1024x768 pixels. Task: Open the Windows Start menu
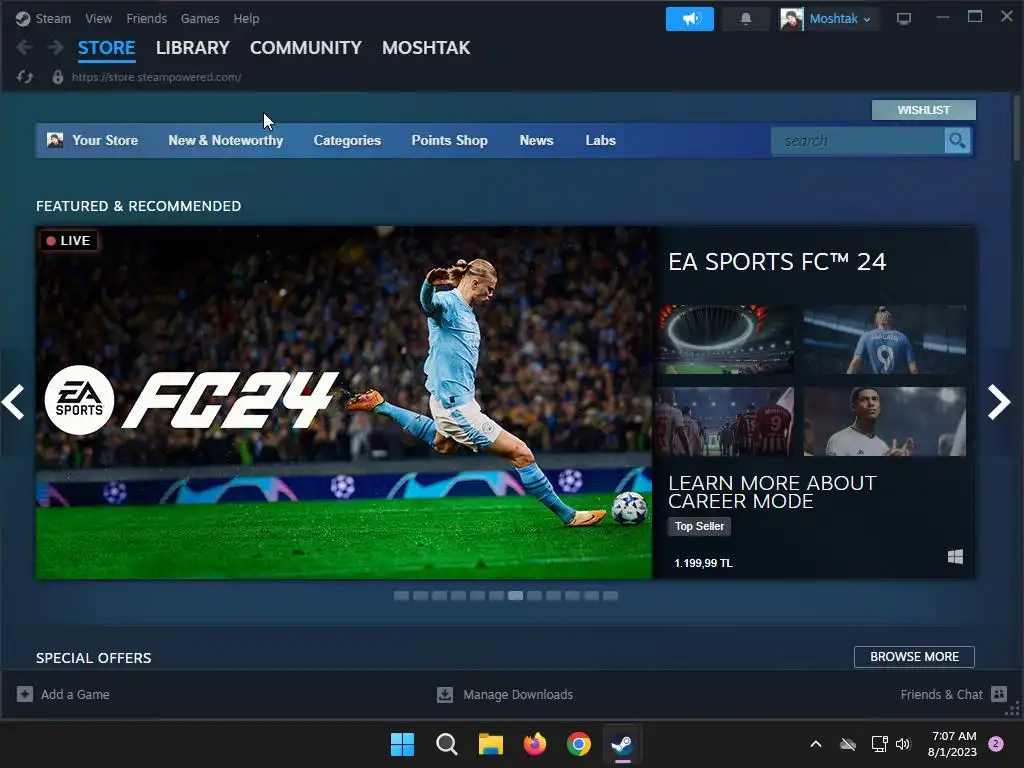(402, 744)
